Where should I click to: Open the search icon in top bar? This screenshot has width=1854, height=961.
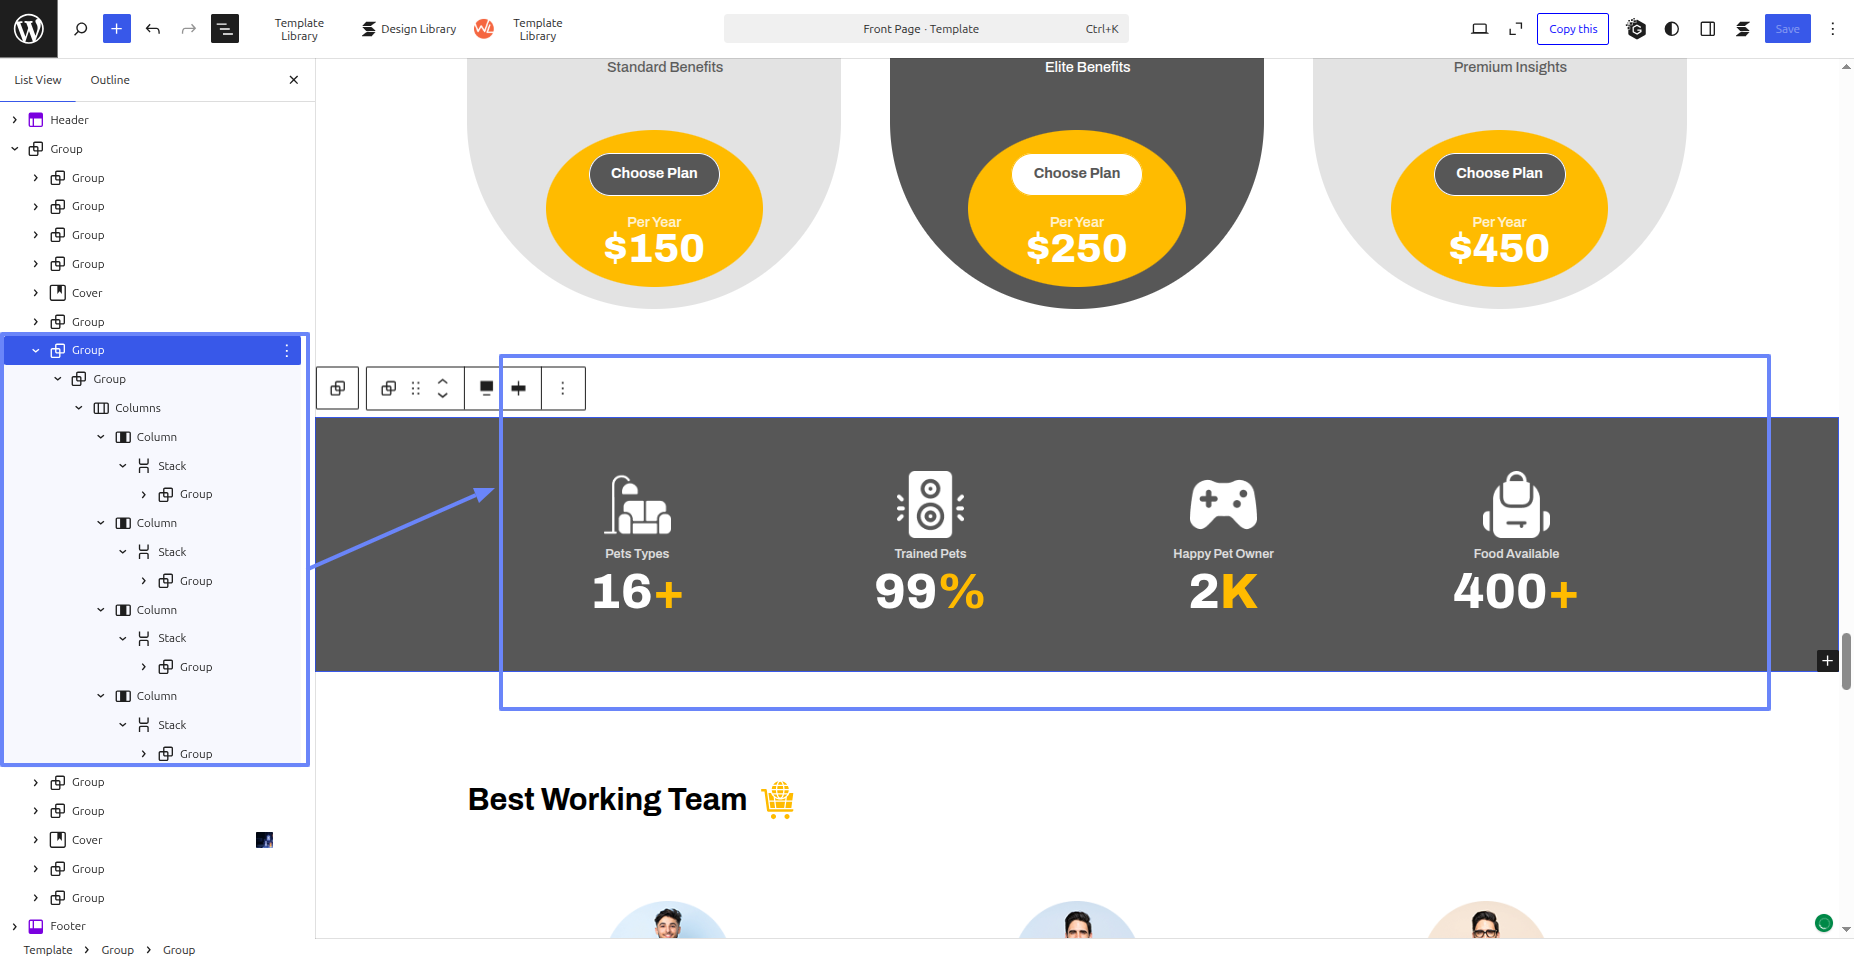coord(81,29)
